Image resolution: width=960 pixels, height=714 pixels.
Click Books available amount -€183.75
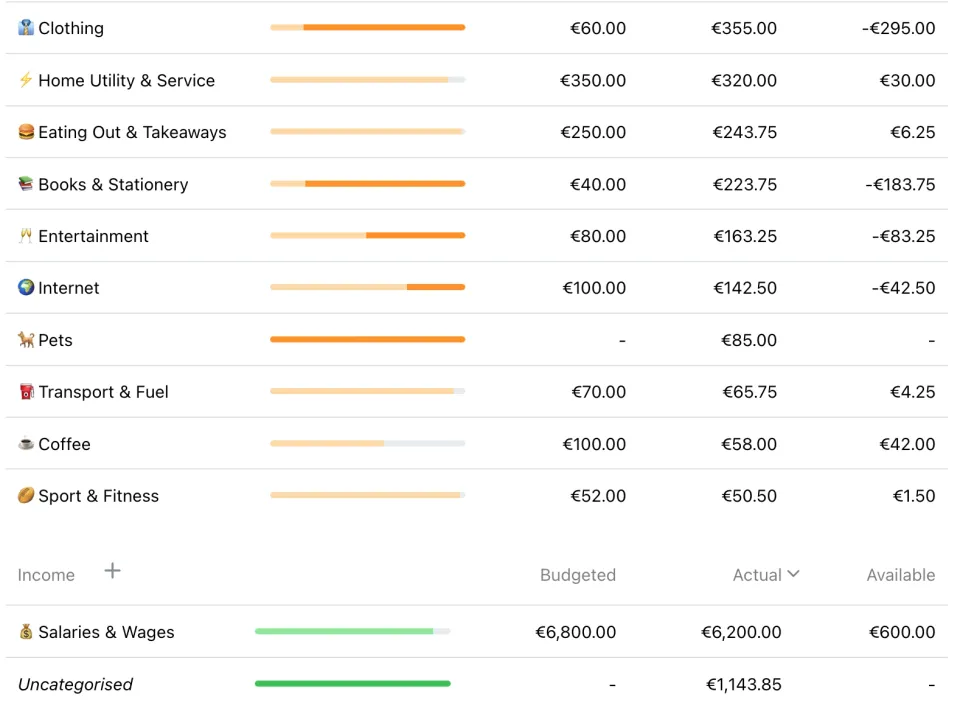900,184
